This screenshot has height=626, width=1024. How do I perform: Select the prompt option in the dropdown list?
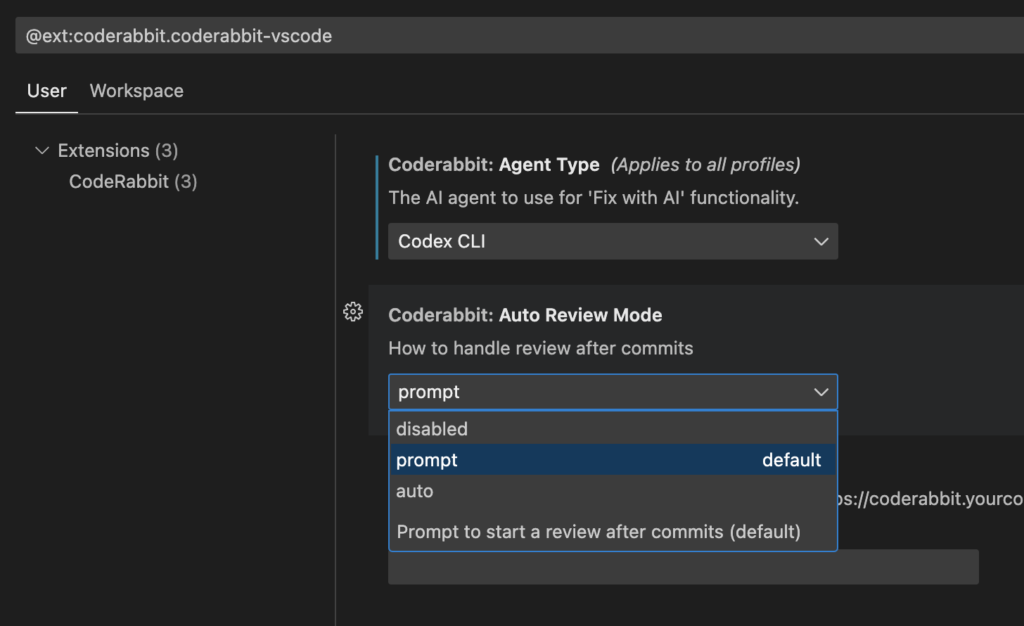tap(427, 460)
